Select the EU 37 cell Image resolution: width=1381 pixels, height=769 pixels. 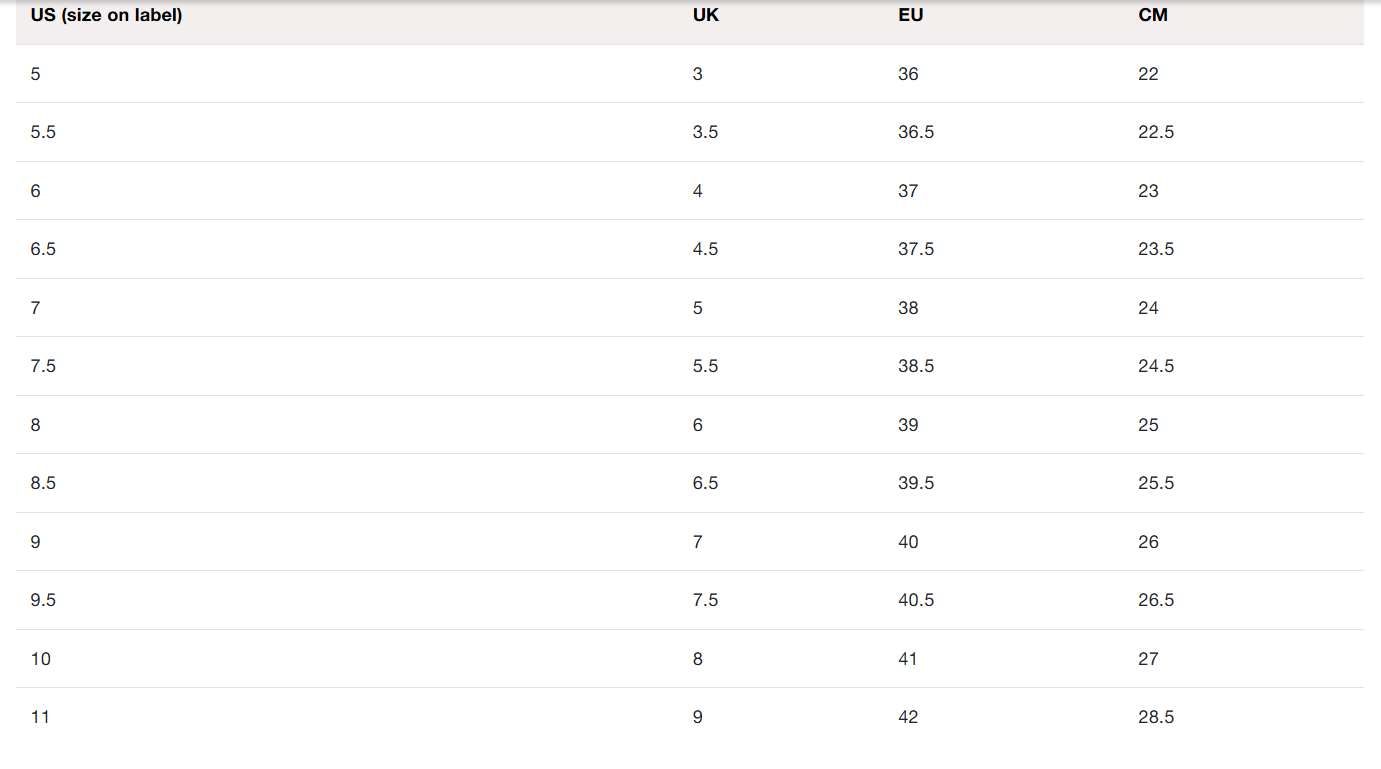(x=908, y=191)
